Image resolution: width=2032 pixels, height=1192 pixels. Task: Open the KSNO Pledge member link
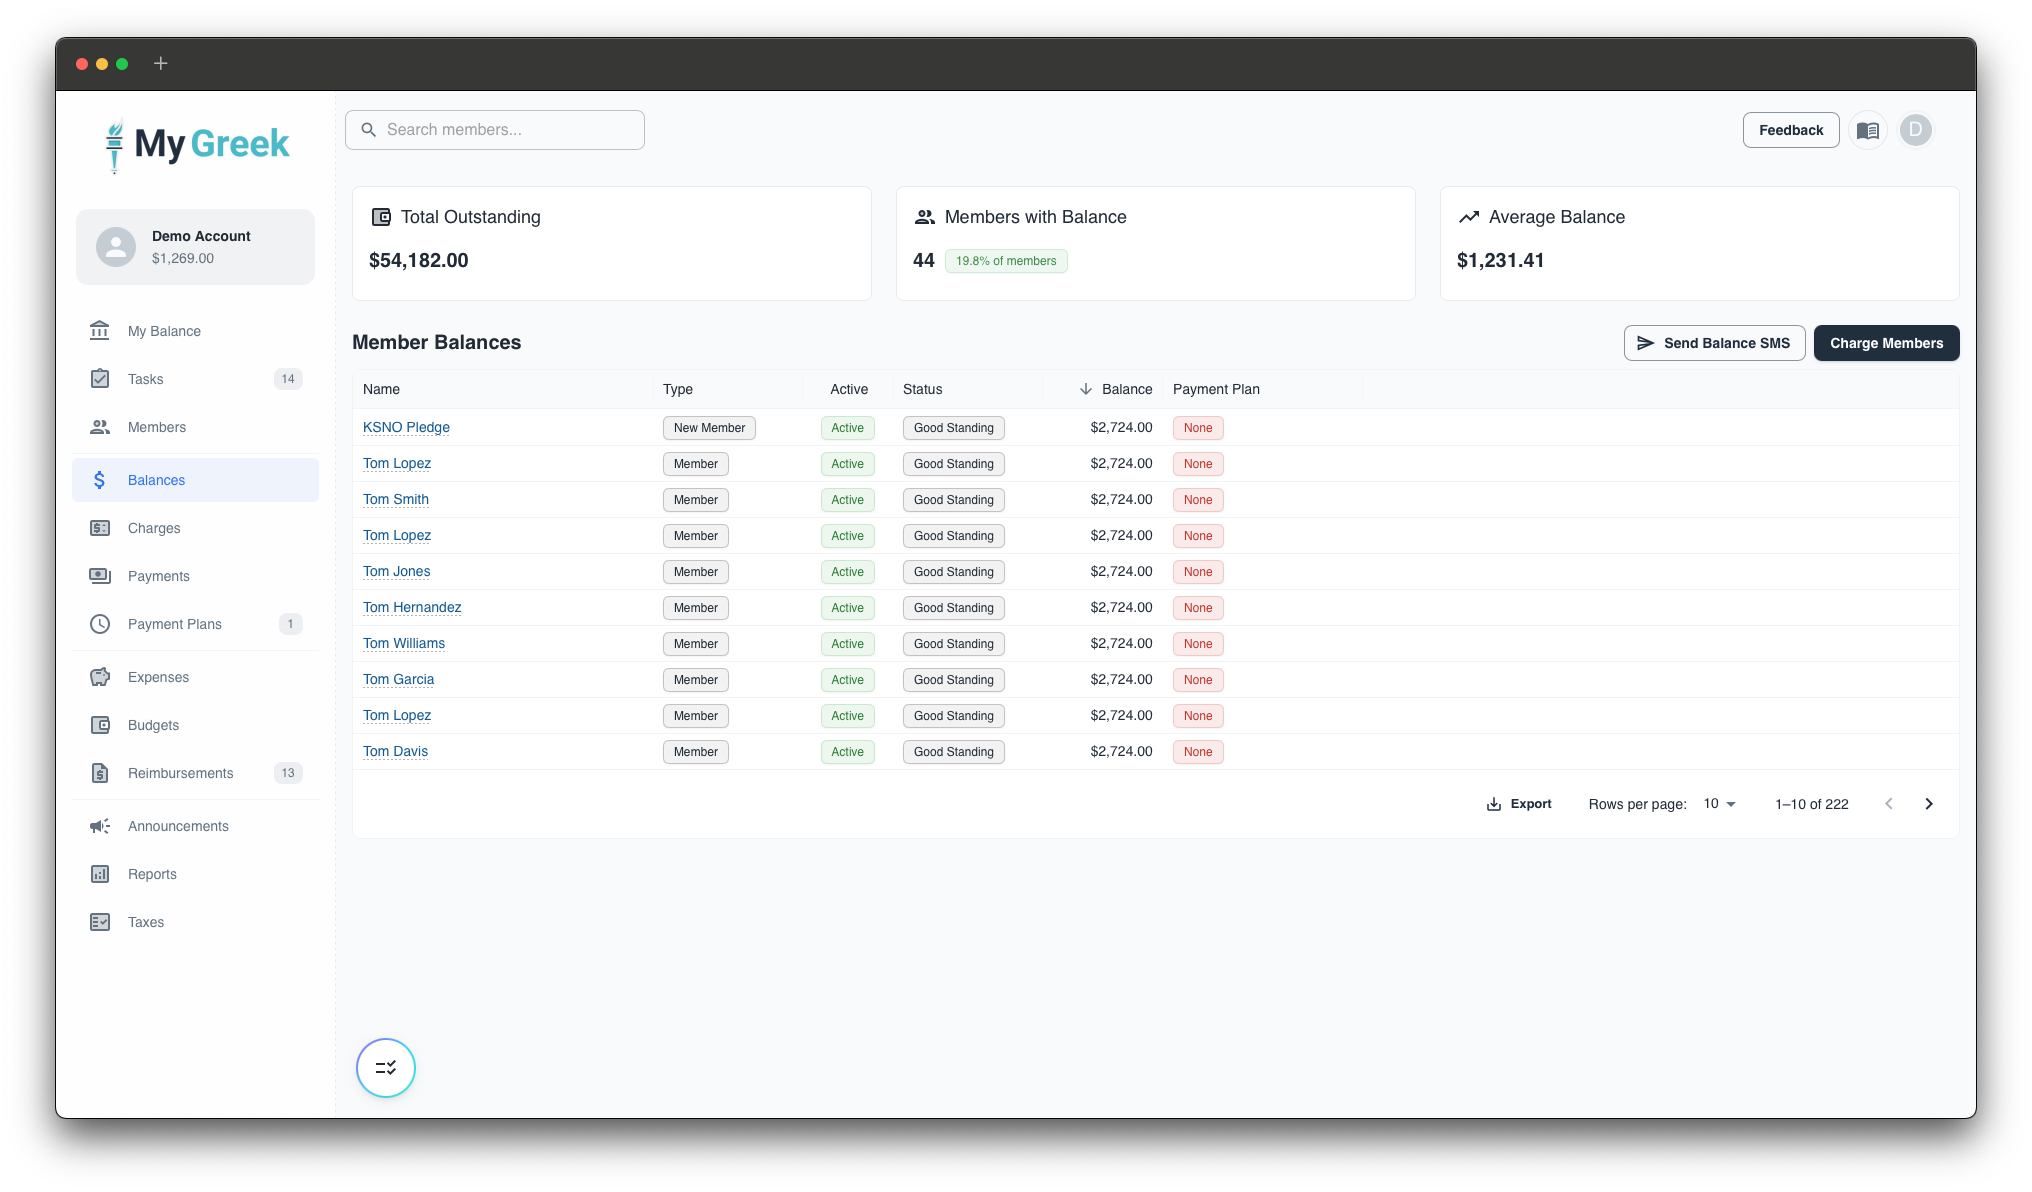click(x=406, y=427)
